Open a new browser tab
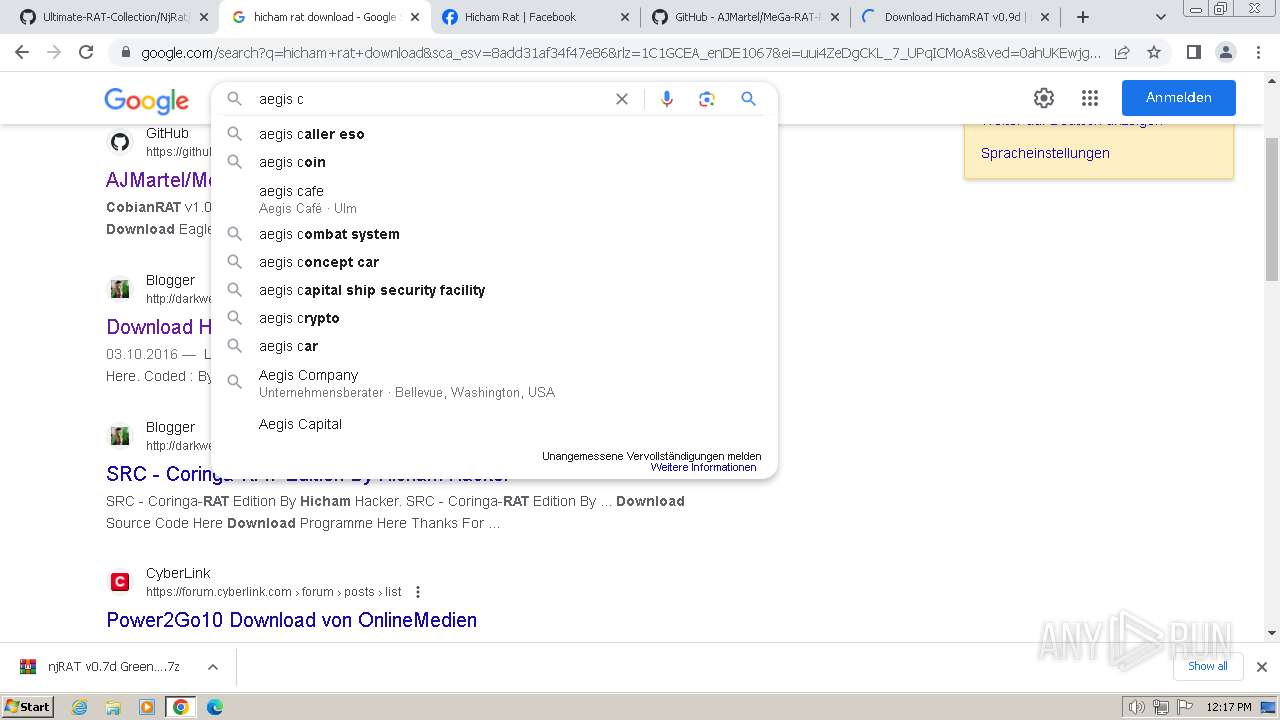This screenshot has width=1280, height=720. pyautogui.click(x=1083, y=17)
